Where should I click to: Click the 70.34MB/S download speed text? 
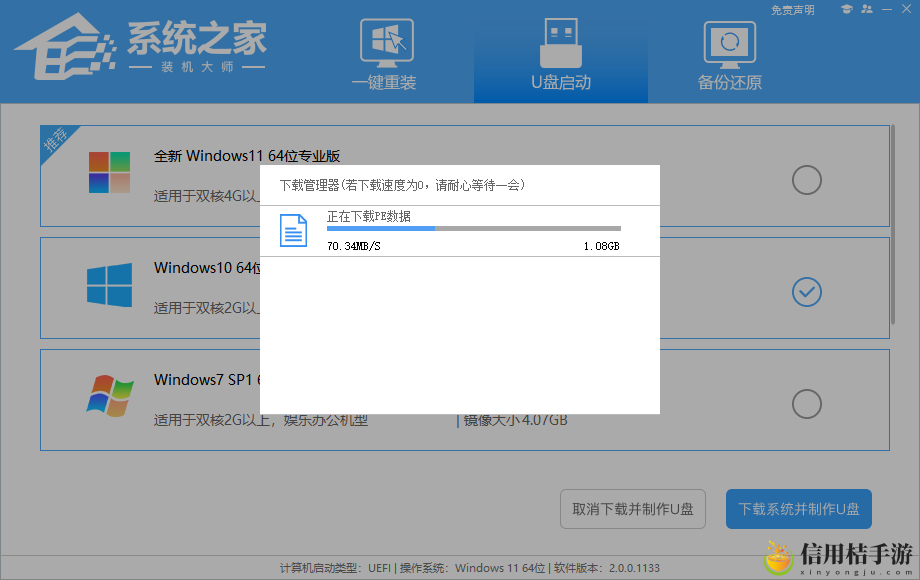click(354, 246)
